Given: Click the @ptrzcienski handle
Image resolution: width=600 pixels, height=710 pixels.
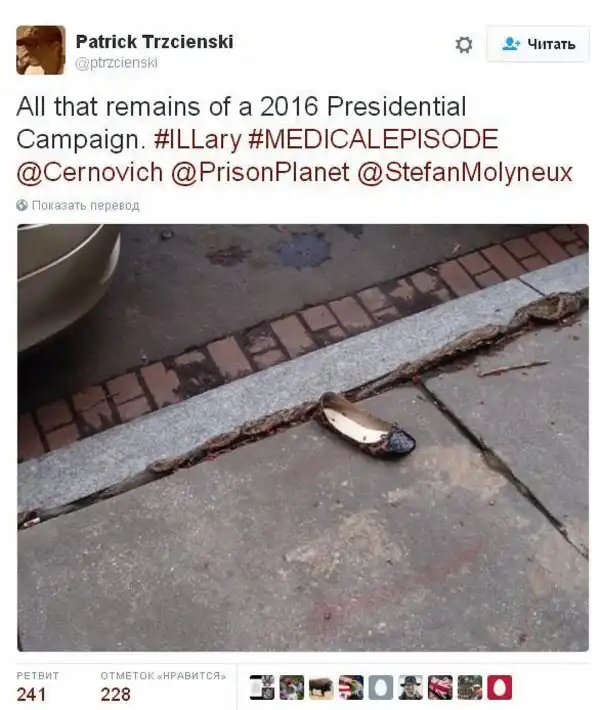Looking at the screenshot, I should click(116, 62).
